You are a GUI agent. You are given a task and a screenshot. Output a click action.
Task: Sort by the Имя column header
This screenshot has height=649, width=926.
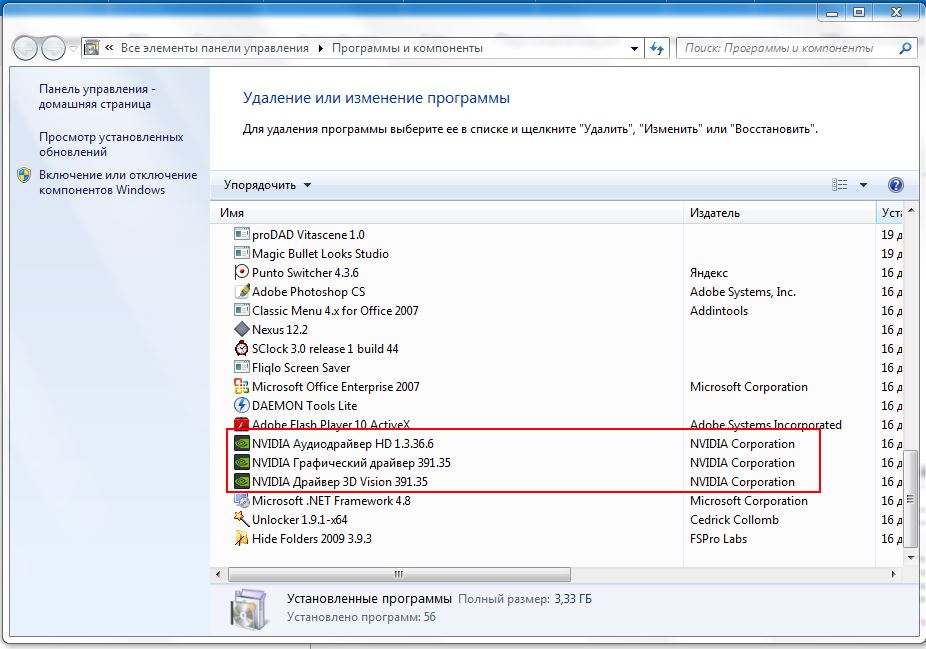(448, 213)
